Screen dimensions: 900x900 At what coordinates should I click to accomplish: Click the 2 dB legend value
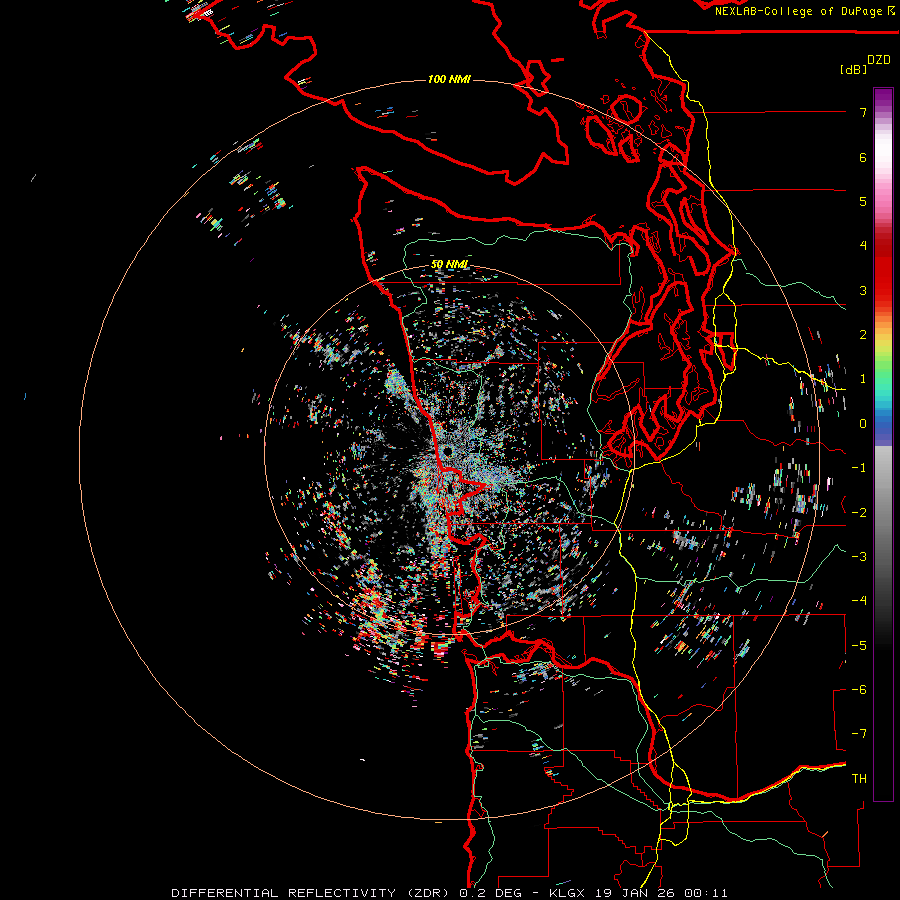[863, 335]
